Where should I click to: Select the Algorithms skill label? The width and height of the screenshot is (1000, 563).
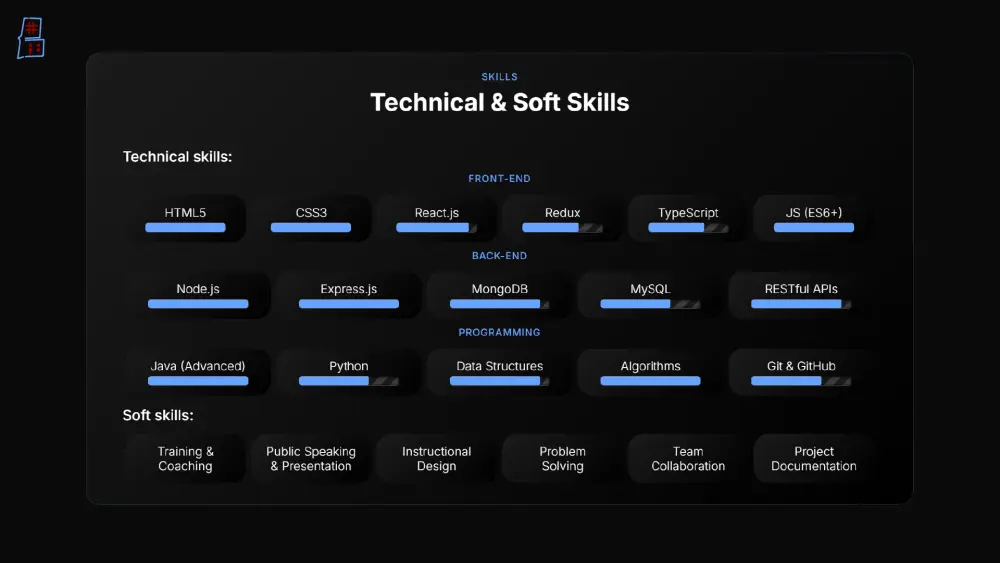click(x=650, y=366)
